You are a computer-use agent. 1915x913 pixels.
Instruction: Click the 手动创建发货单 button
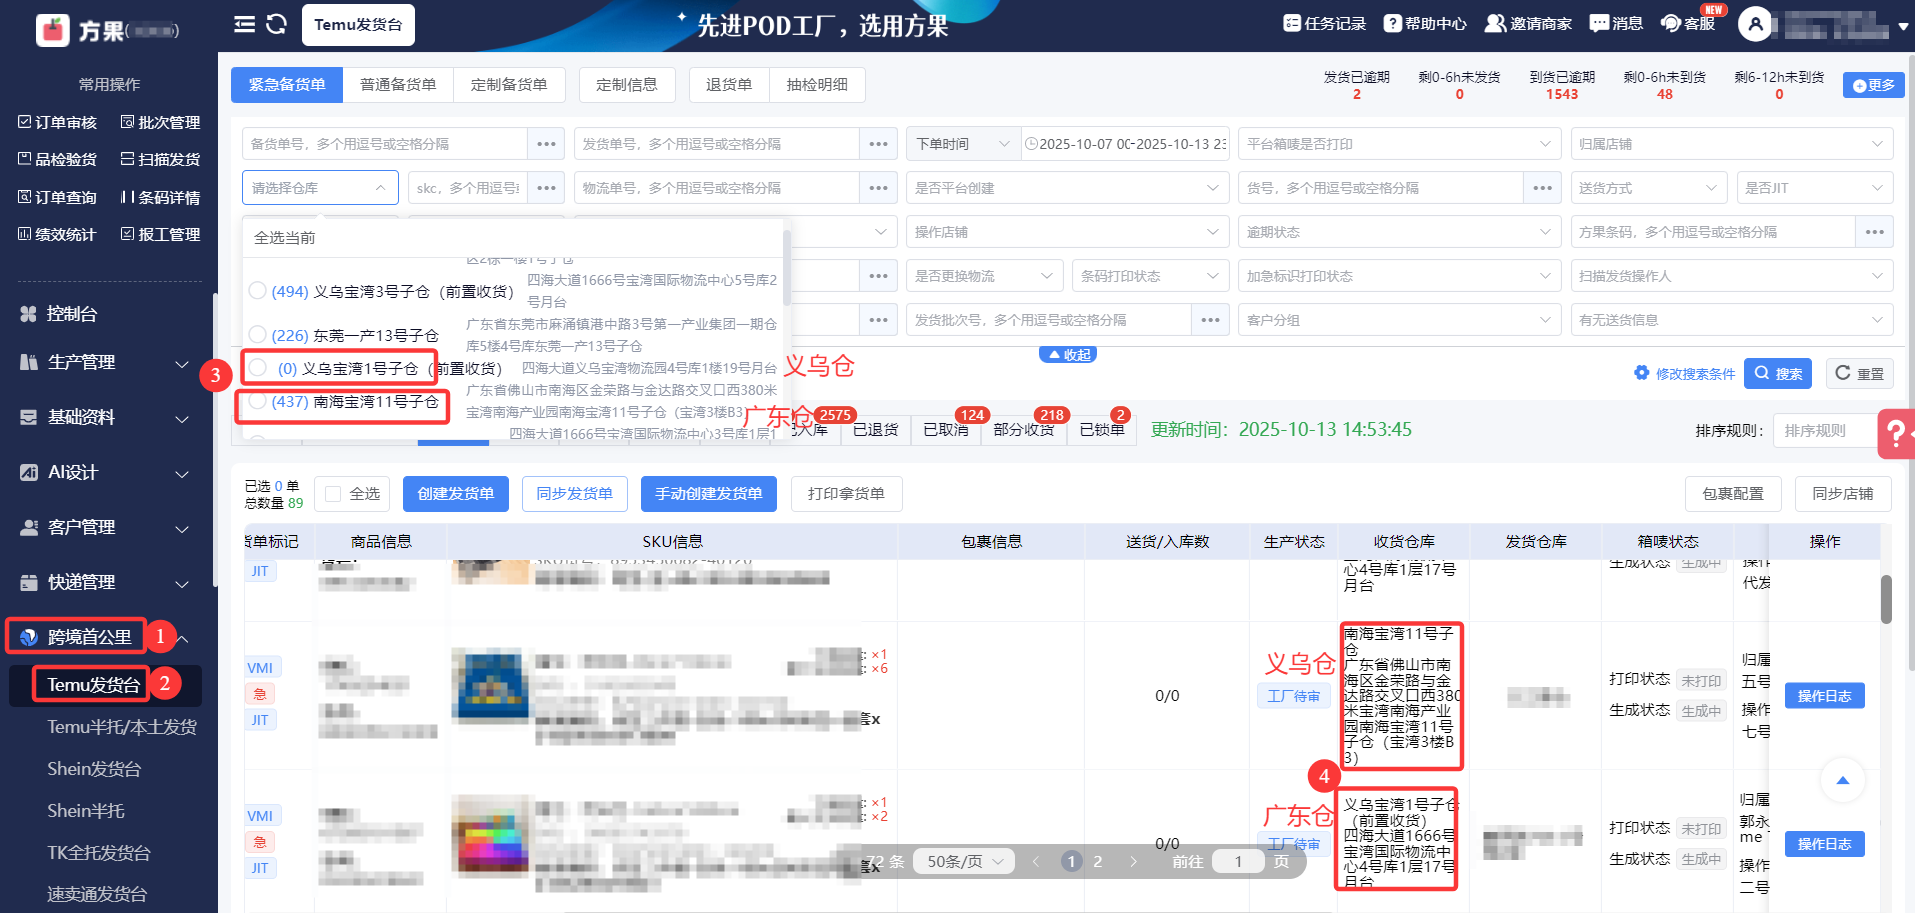pyautogui.click(x=709, y=494)
